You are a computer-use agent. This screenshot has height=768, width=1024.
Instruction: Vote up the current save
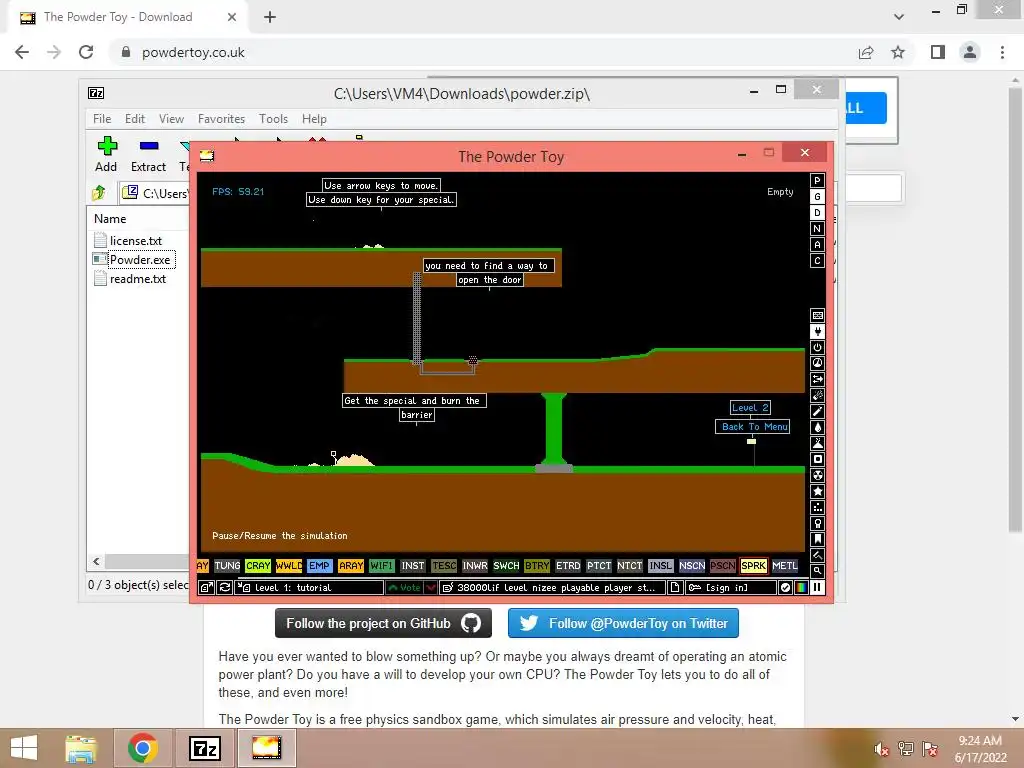(405, 587)
